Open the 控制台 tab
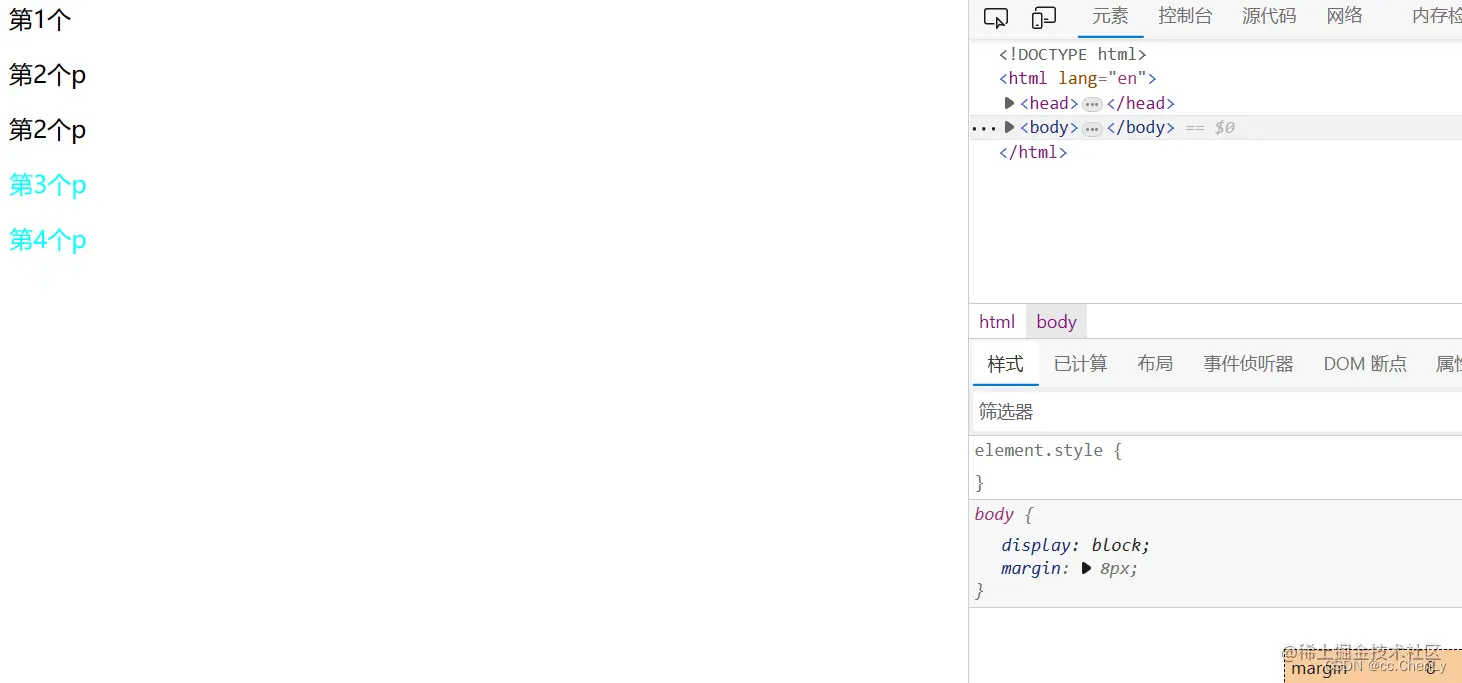This screenshot has width=1462, height=683. point(1185,16)
